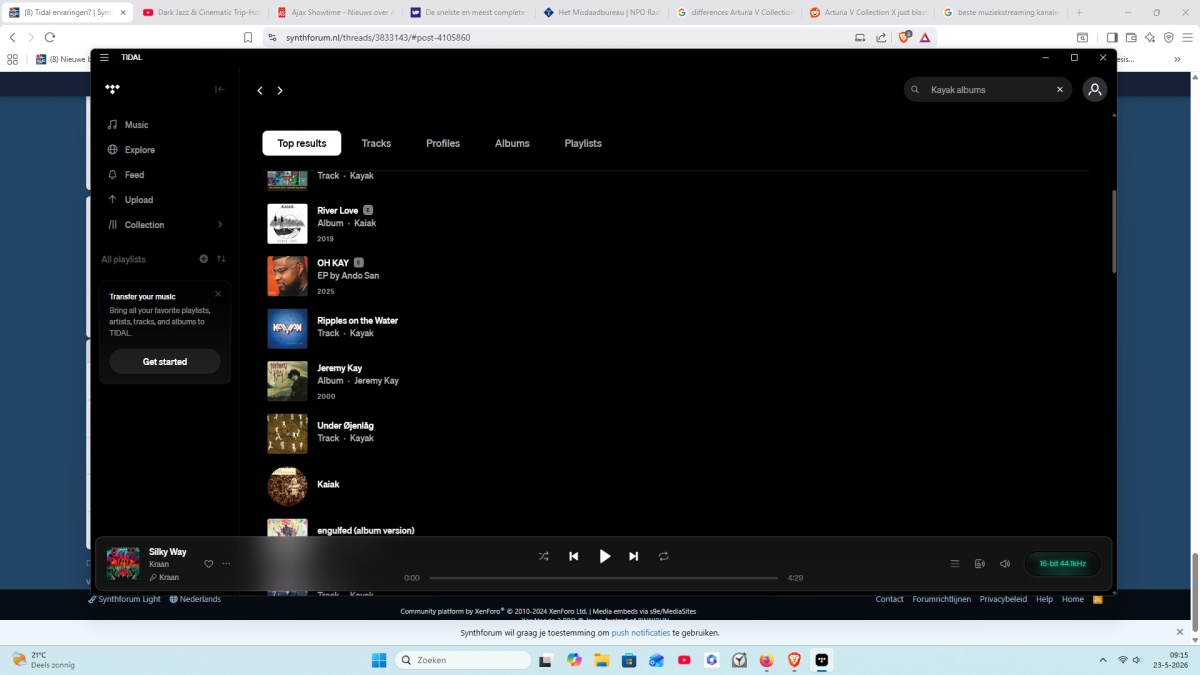Open Forumrichtlijnen in Synthforum footer
1200x675 pixels.
pyautogui.click(x=941, y=599)
